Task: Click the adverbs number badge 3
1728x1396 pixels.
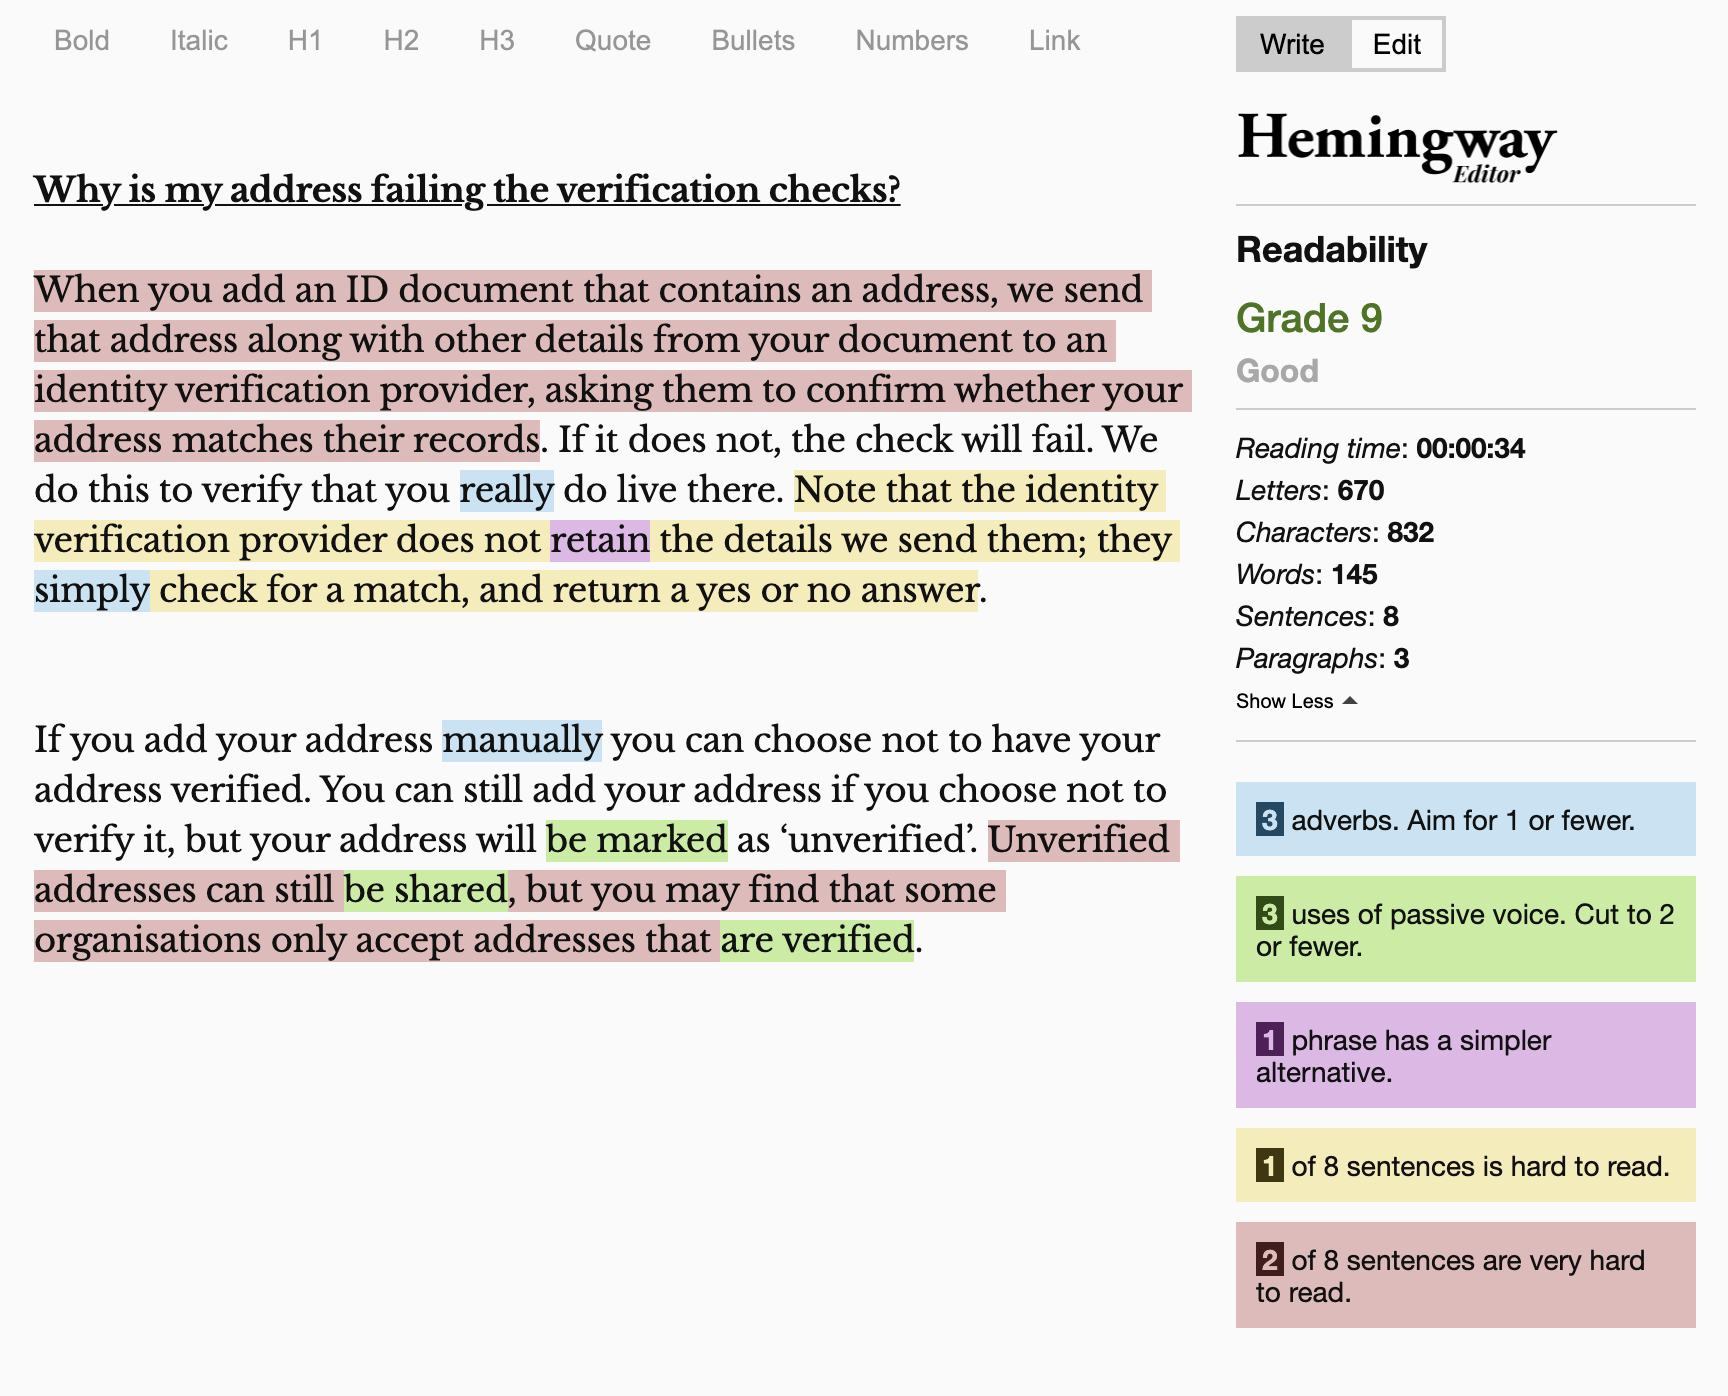Action: click(1269, 820)
